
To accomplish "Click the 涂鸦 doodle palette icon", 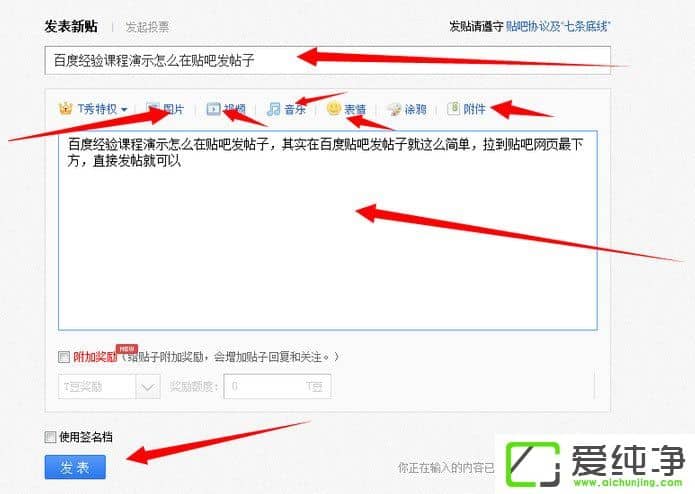I will tap(394, 109).
